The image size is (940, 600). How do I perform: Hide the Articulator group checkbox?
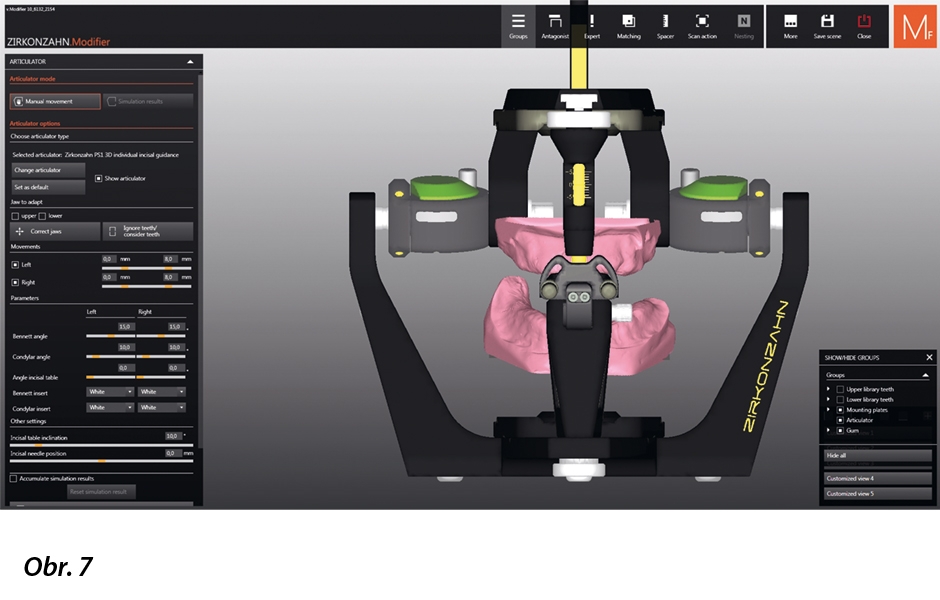point(840,420)
